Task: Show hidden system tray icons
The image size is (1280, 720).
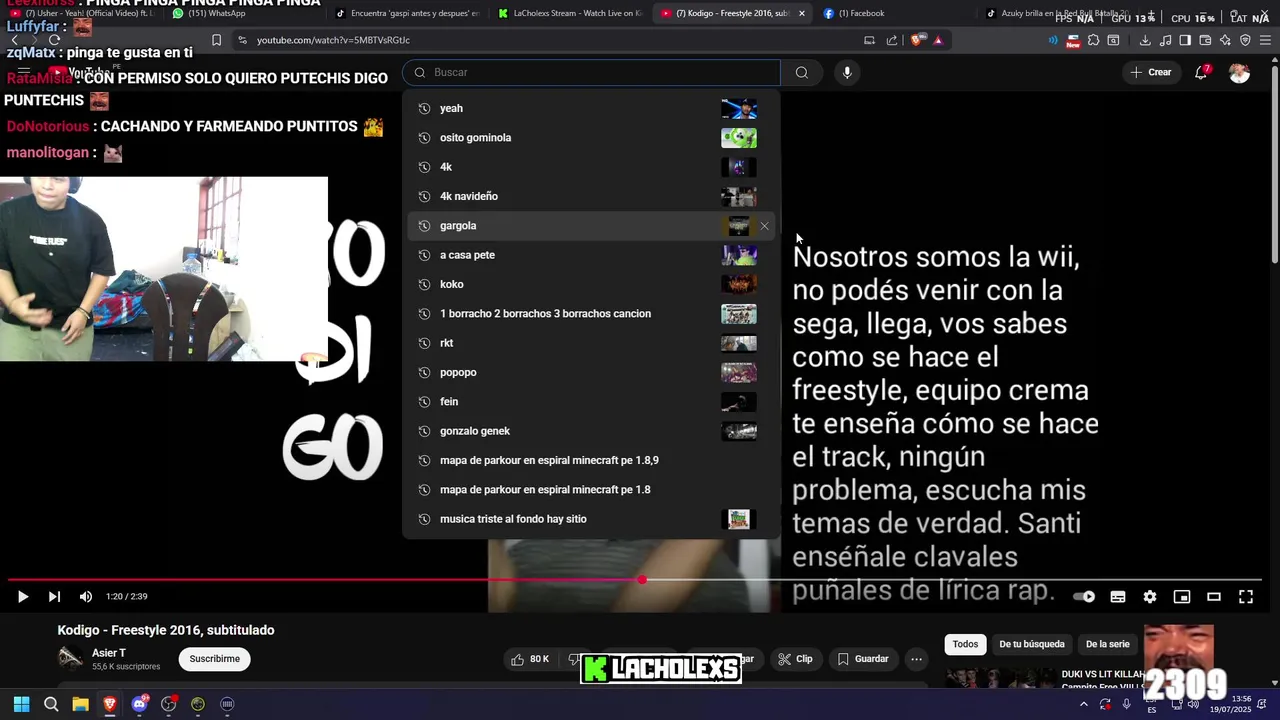Action: tap(1083, 704)
